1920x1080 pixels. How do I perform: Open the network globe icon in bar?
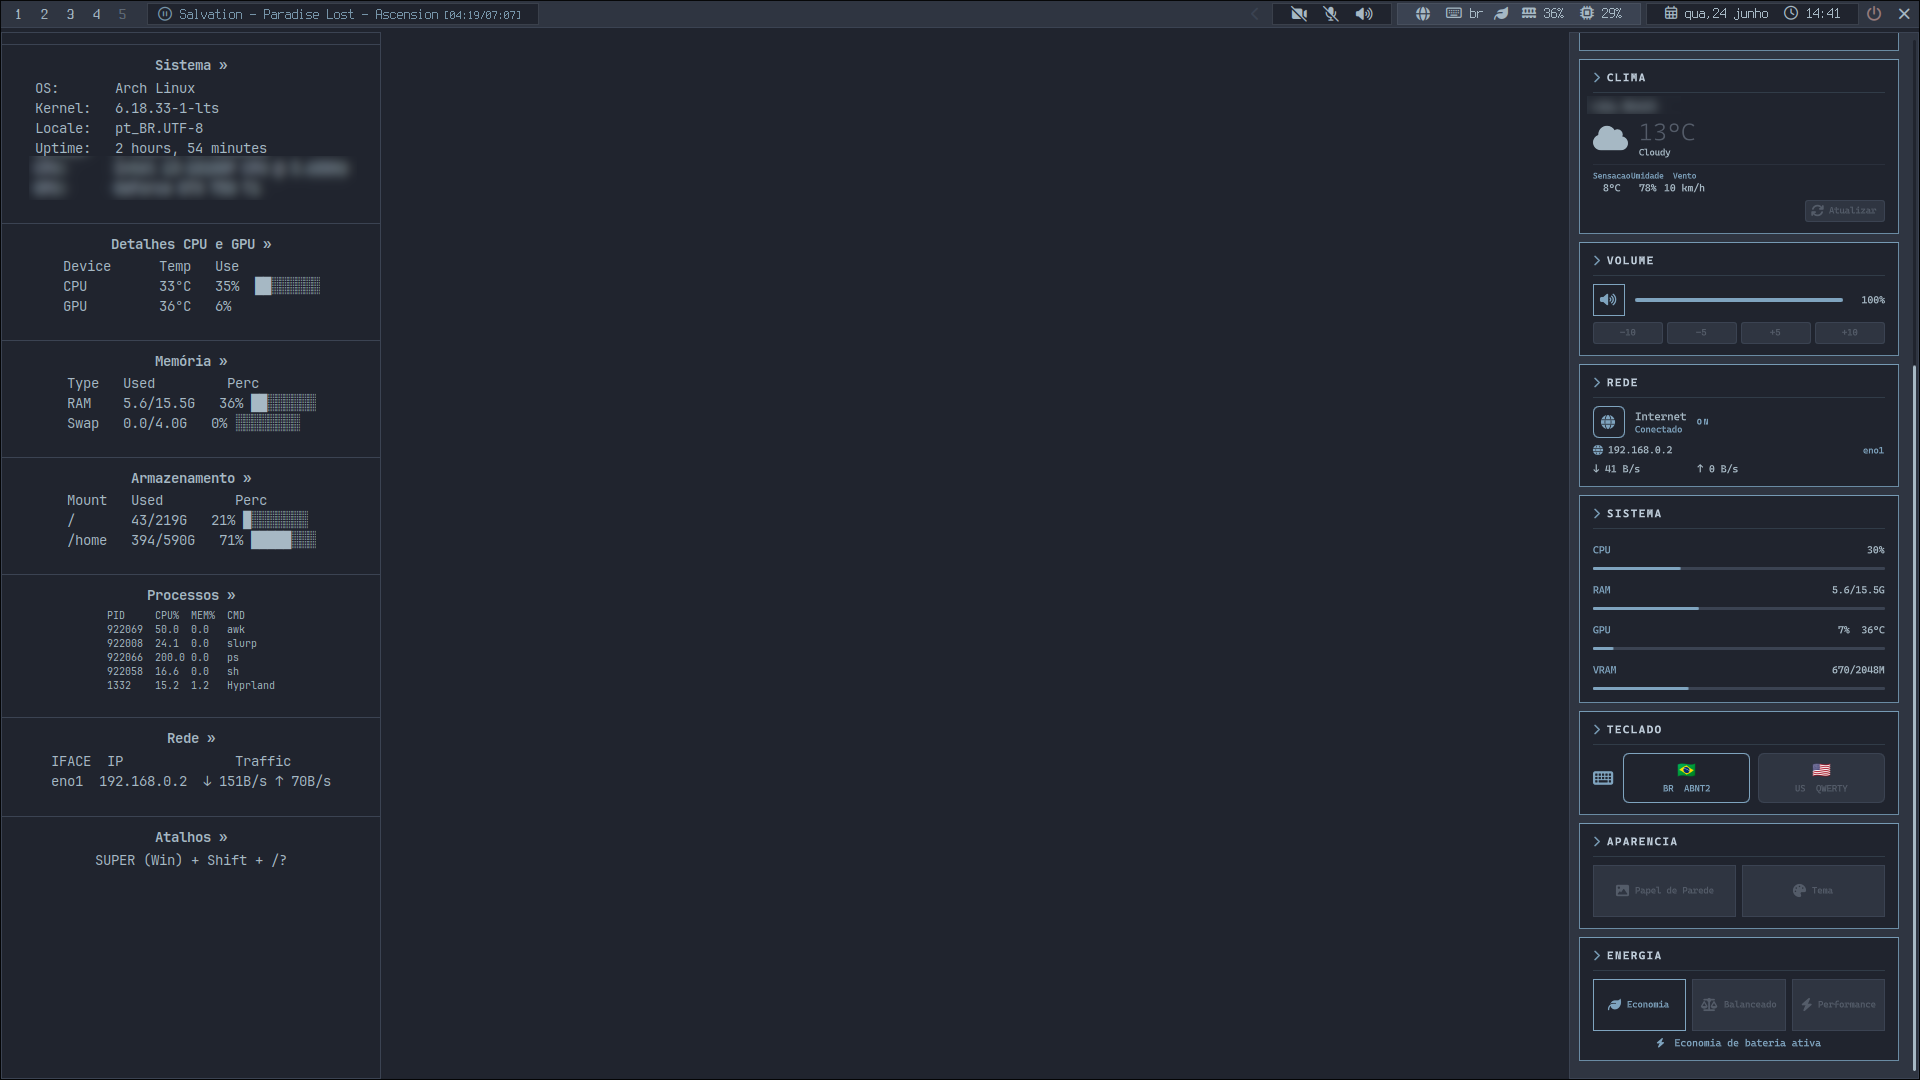(1422, 14)
